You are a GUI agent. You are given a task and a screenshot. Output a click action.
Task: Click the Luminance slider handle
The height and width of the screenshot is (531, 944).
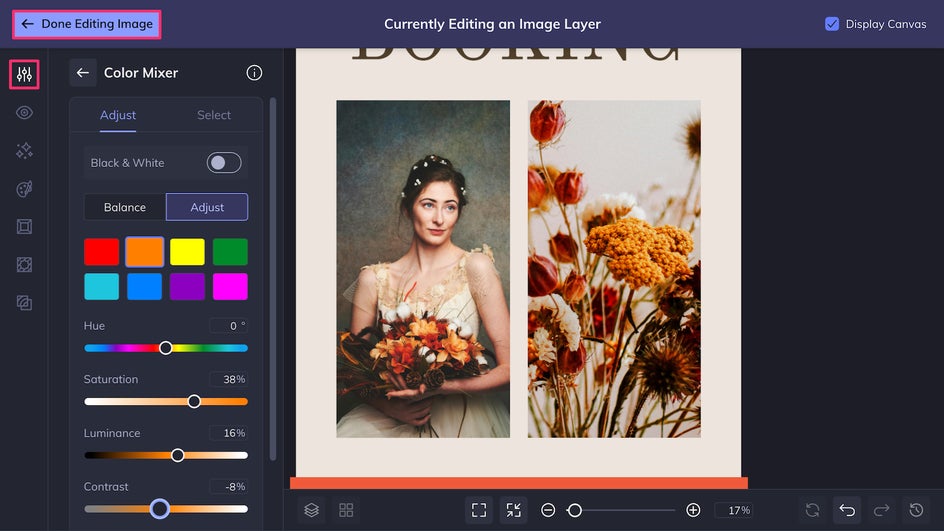[178, 455]
